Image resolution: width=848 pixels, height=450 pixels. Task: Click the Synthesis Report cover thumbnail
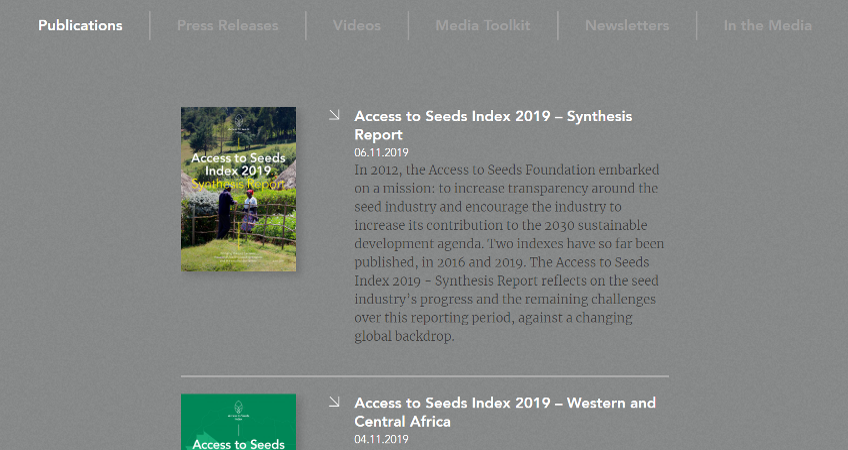point(238,189)
